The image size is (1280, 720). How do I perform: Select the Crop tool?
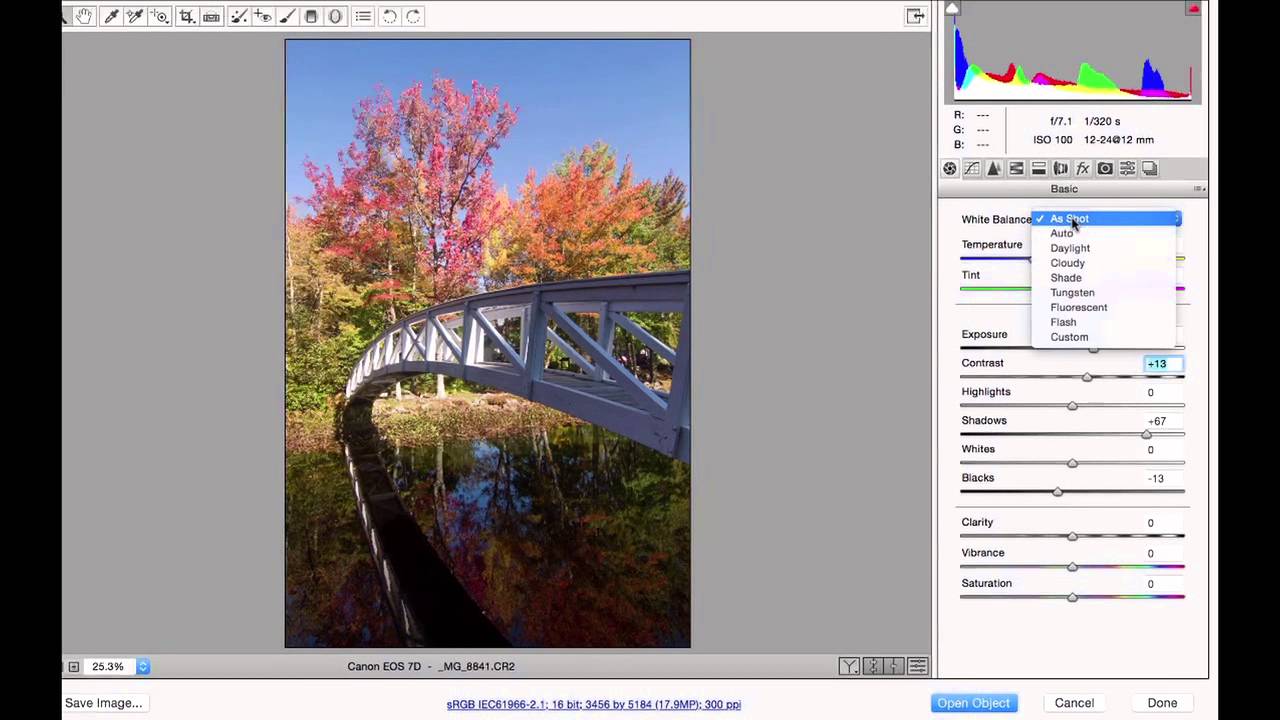point(186,16)
